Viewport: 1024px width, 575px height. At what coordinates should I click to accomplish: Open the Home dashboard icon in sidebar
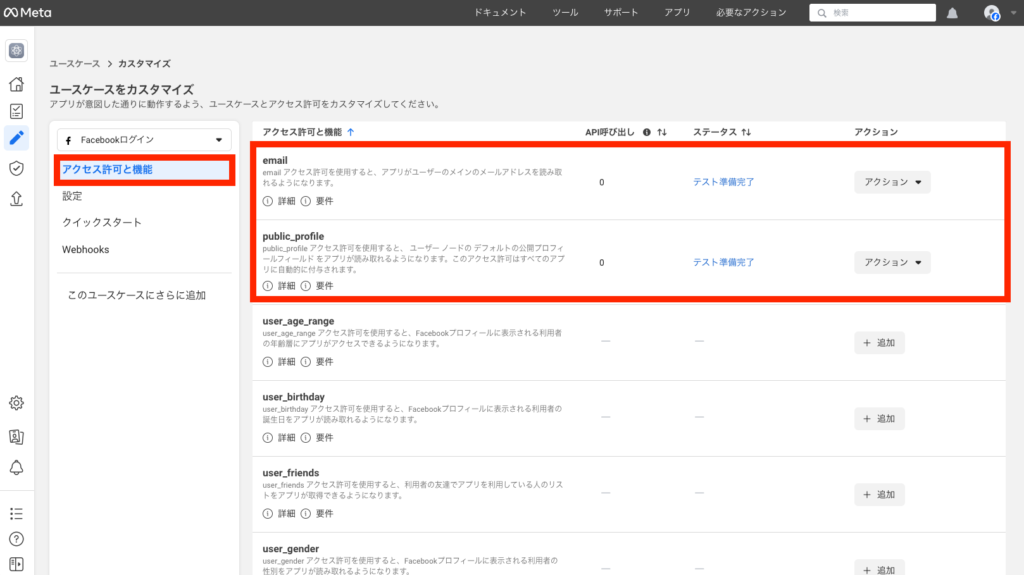[16, 84]
